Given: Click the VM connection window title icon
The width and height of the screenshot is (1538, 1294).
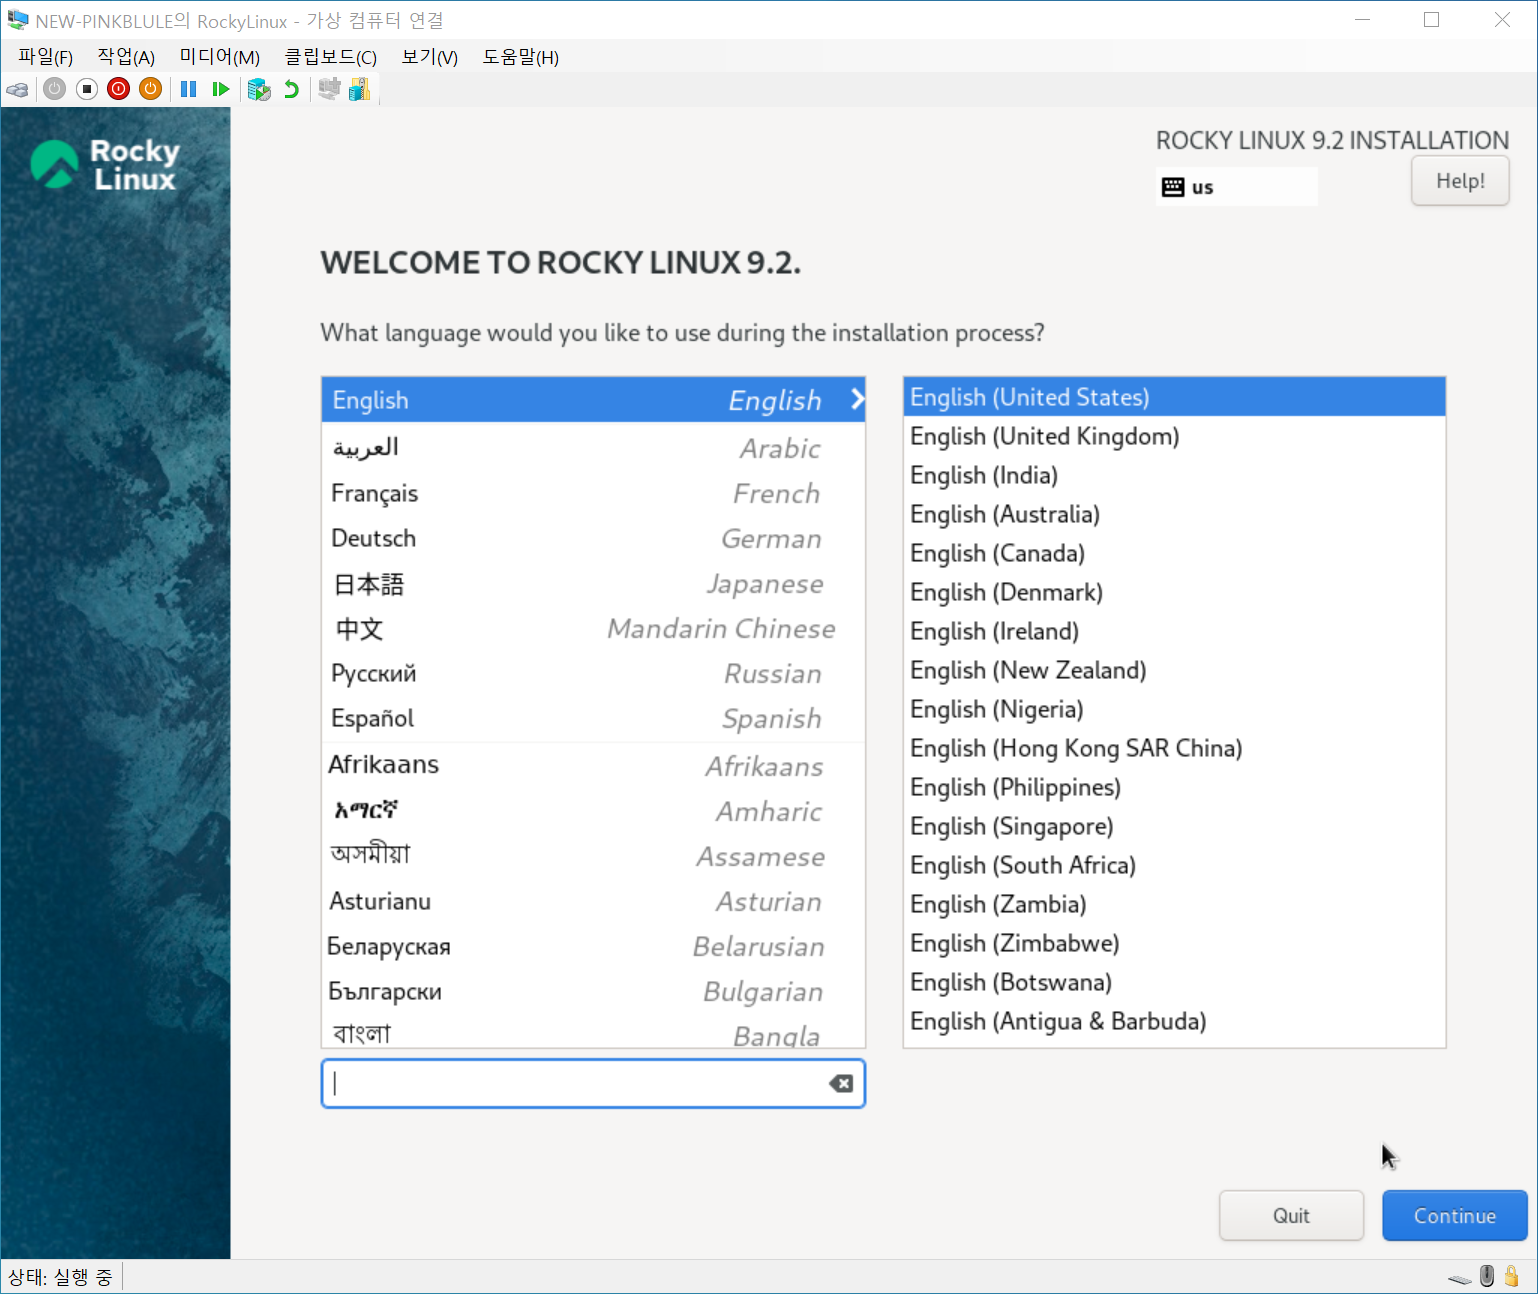Looking at the screenshot, I should click(18, 20).
